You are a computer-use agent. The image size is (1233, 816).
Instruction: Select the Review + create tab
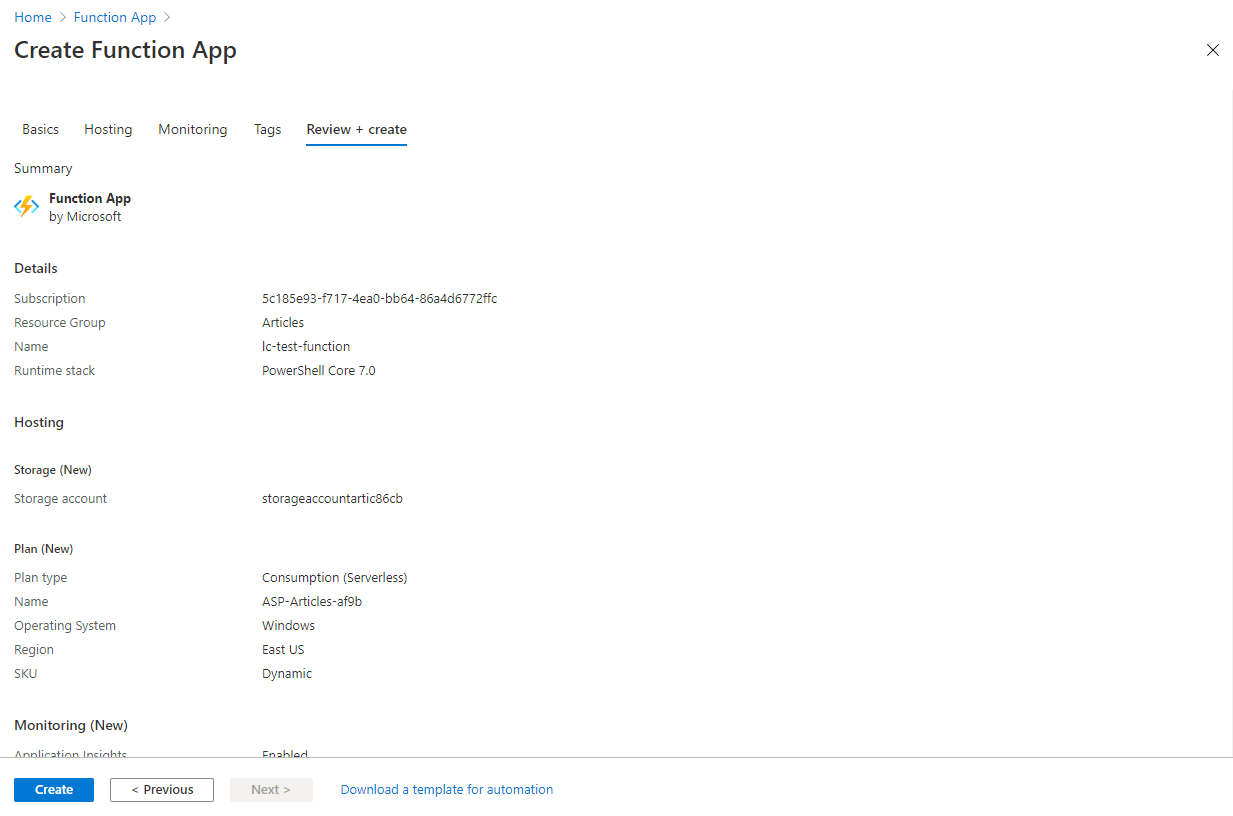[x=356, y=129]
